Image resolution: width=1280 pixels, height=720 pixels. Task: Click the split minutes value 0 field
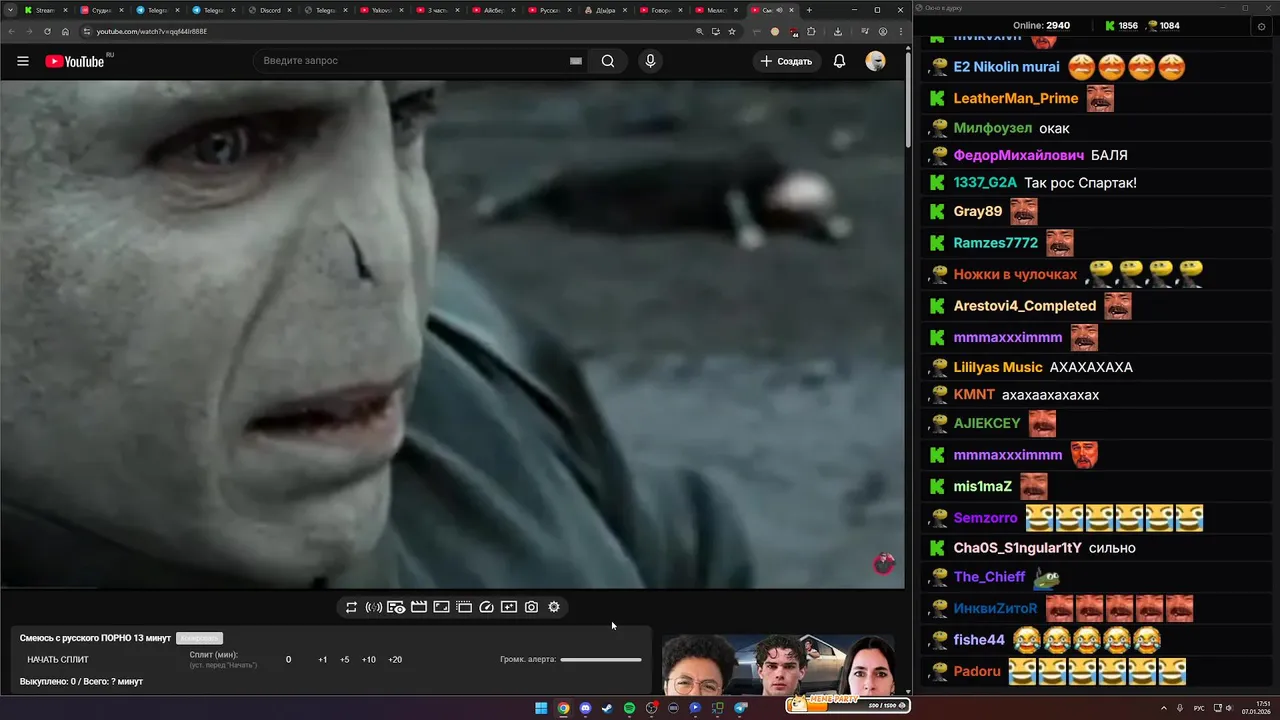pyautogui.click(x=289, y=660)
